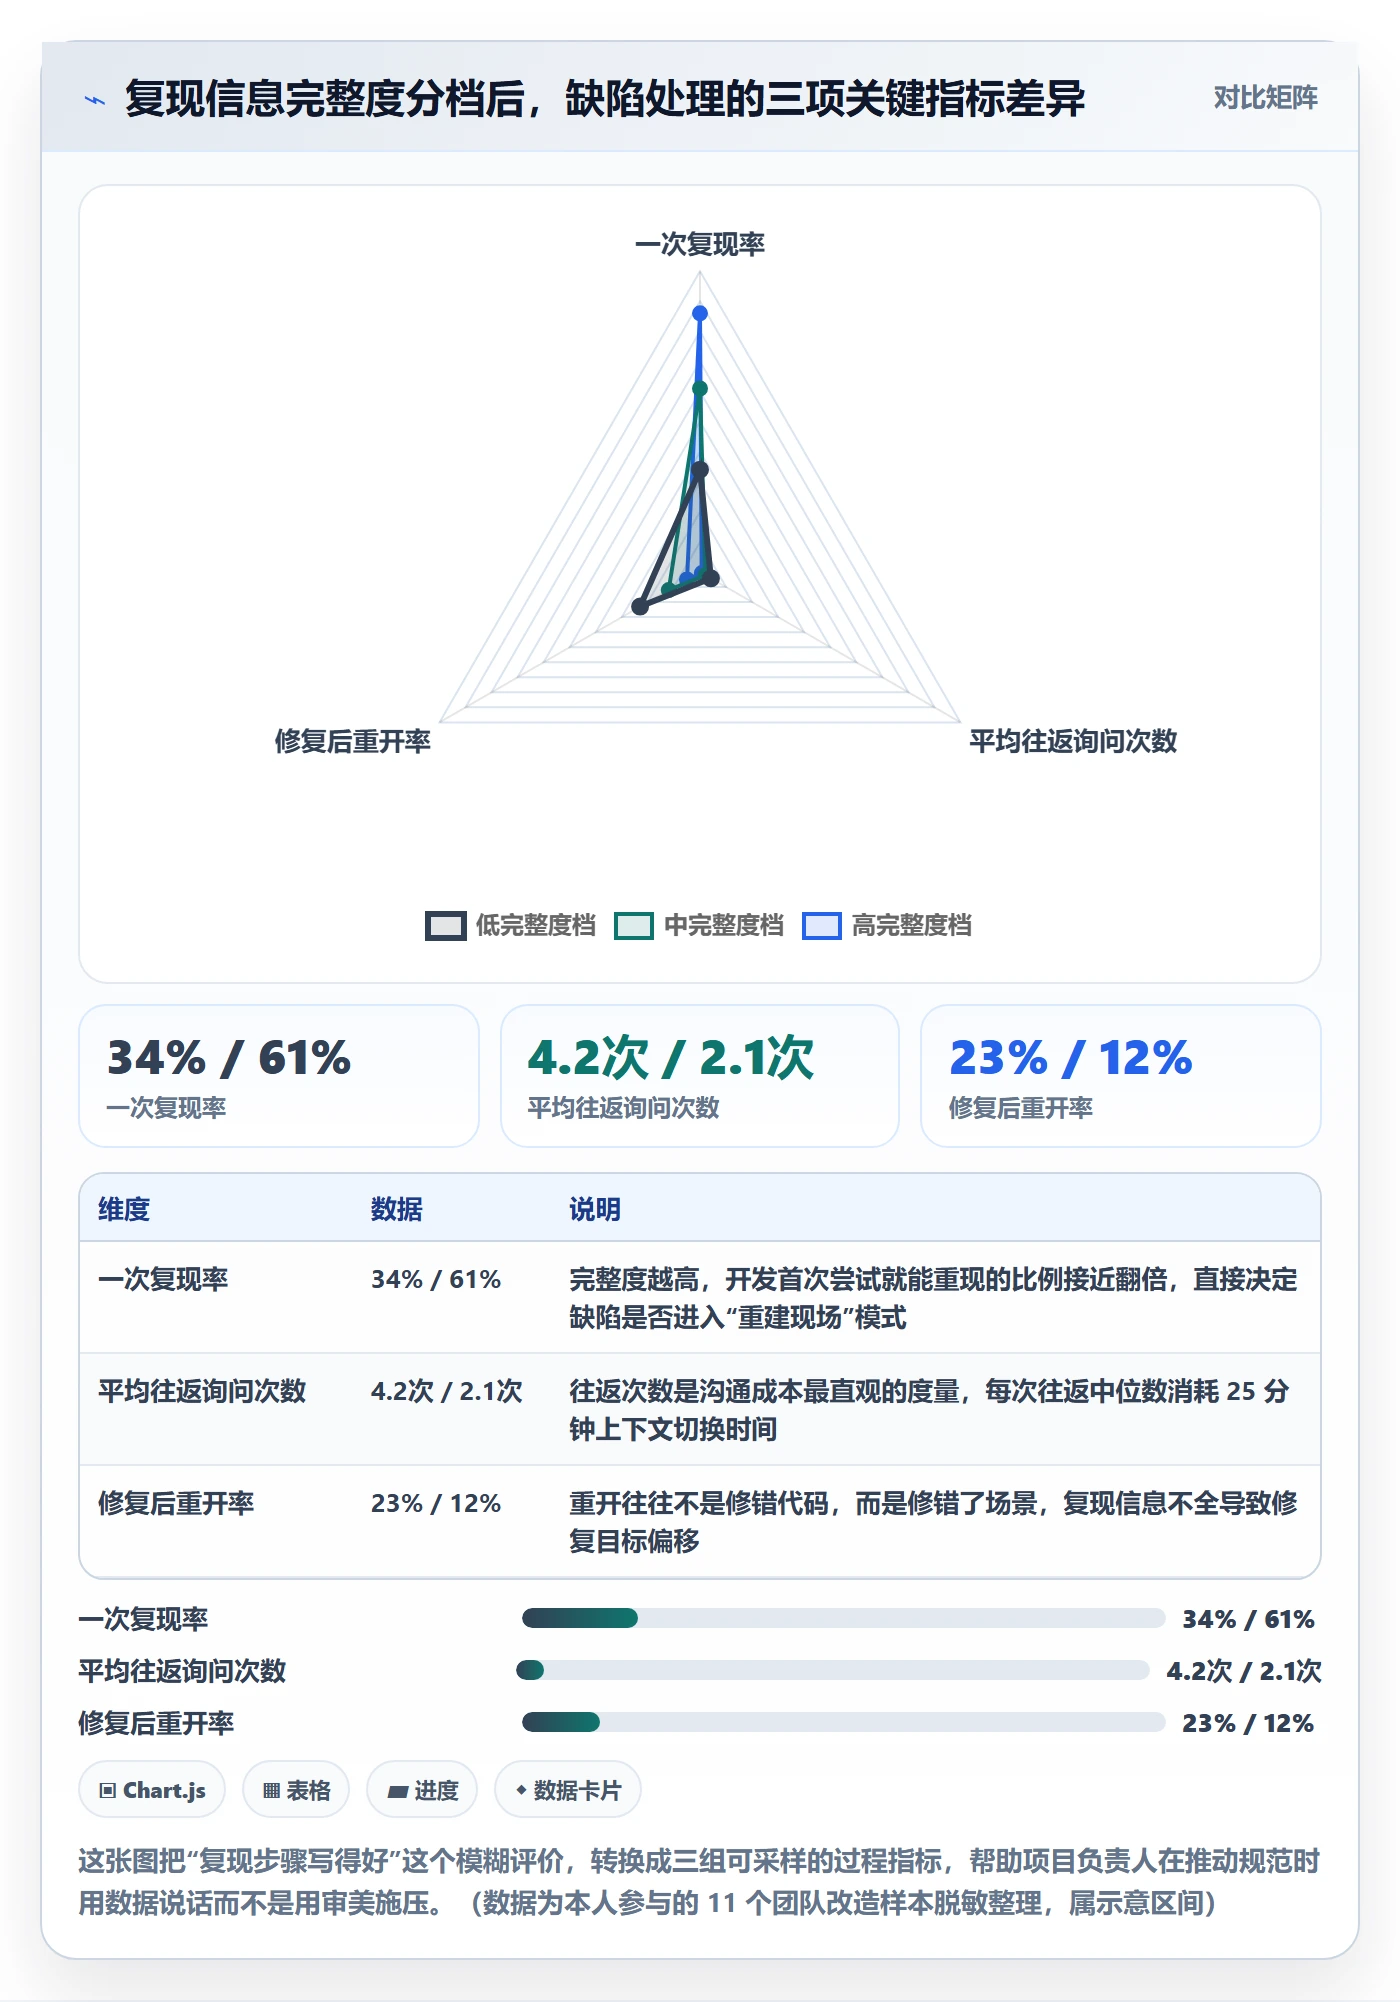Toggle the 低完整度档 legend swatch

(x=445, y=926)
